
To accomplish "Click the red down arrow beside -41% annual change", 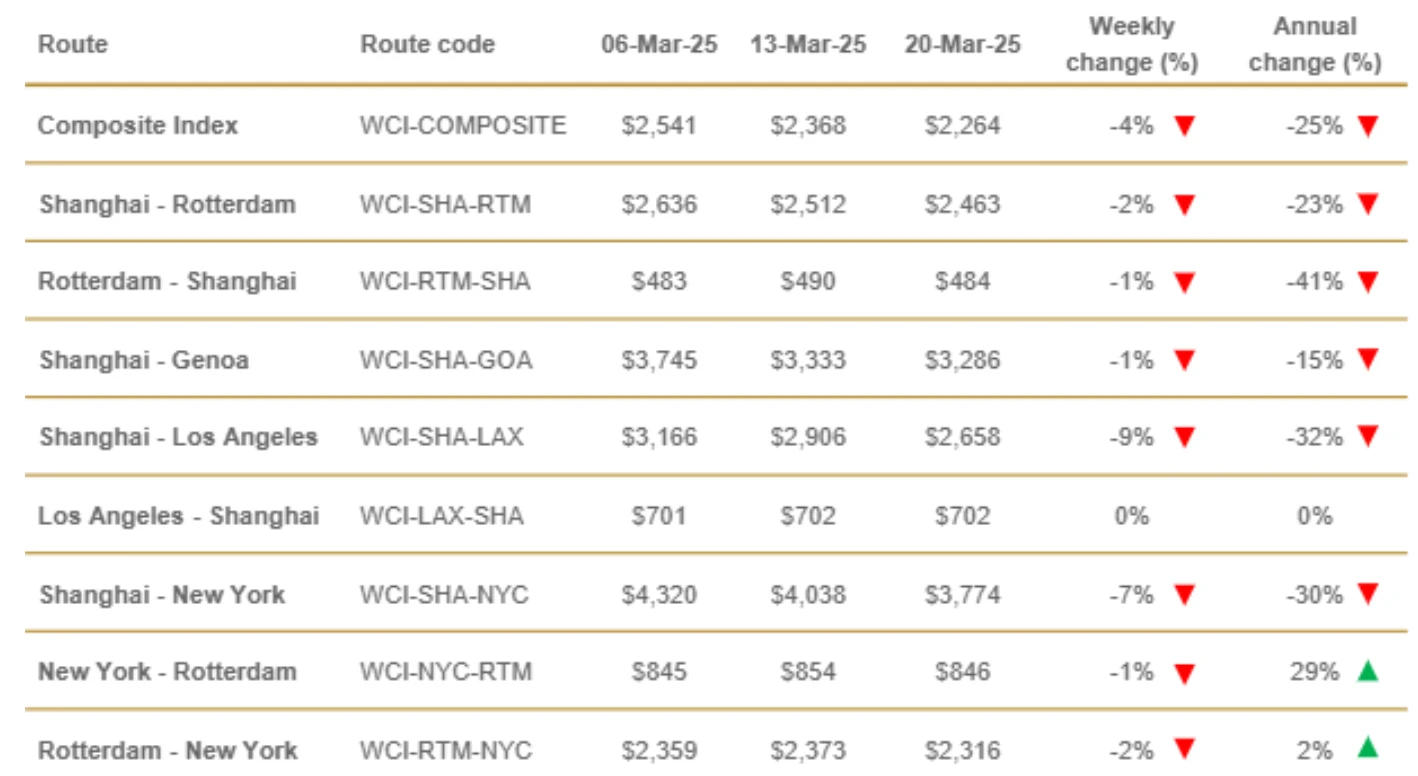I will (x=1368, y=282).
